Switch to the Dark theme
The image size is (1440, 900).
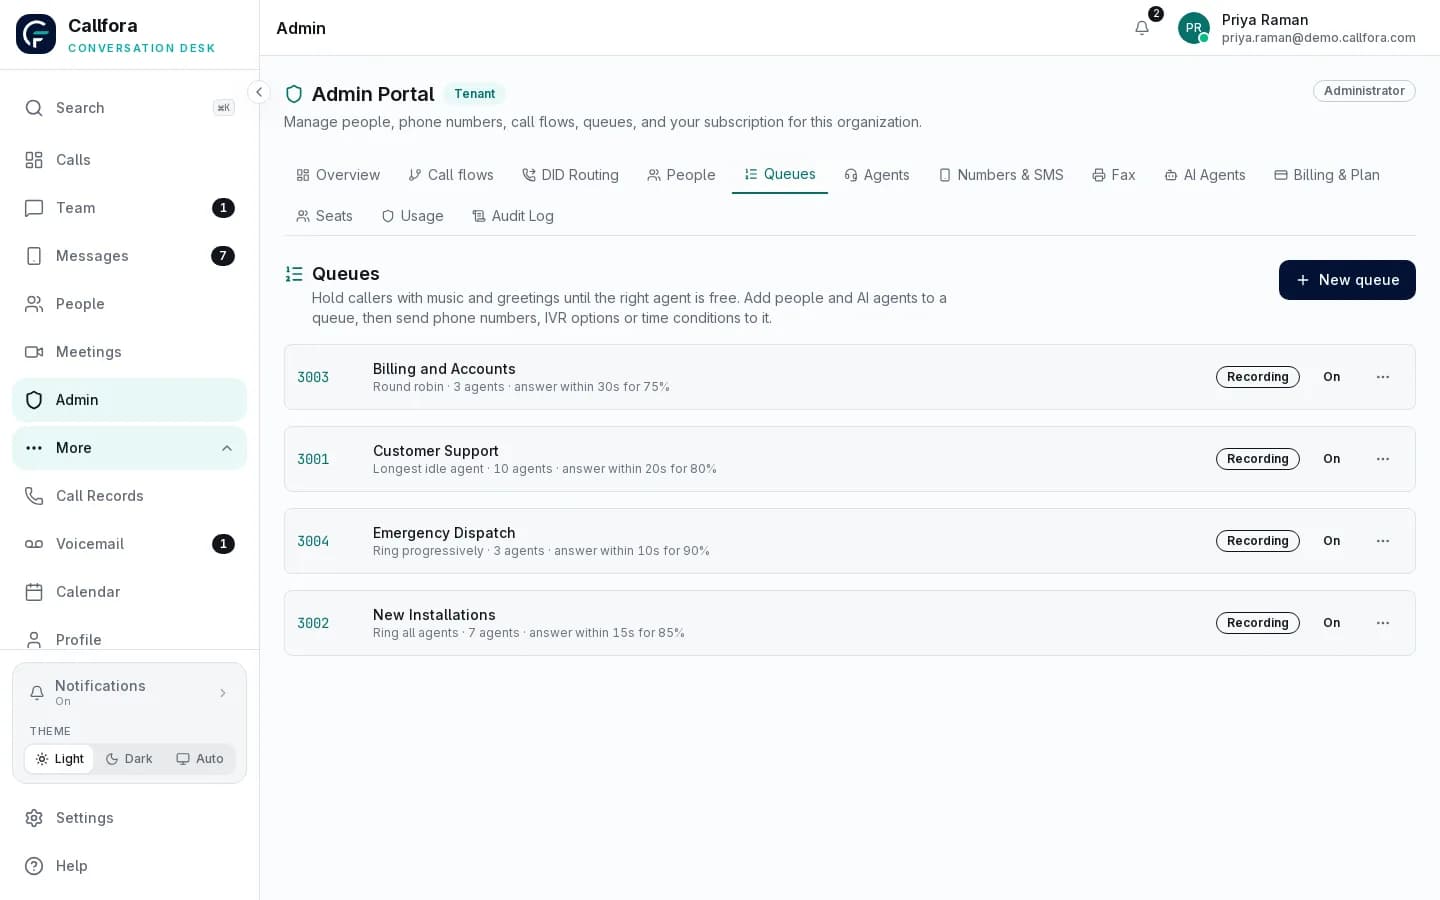click(129, 759)
